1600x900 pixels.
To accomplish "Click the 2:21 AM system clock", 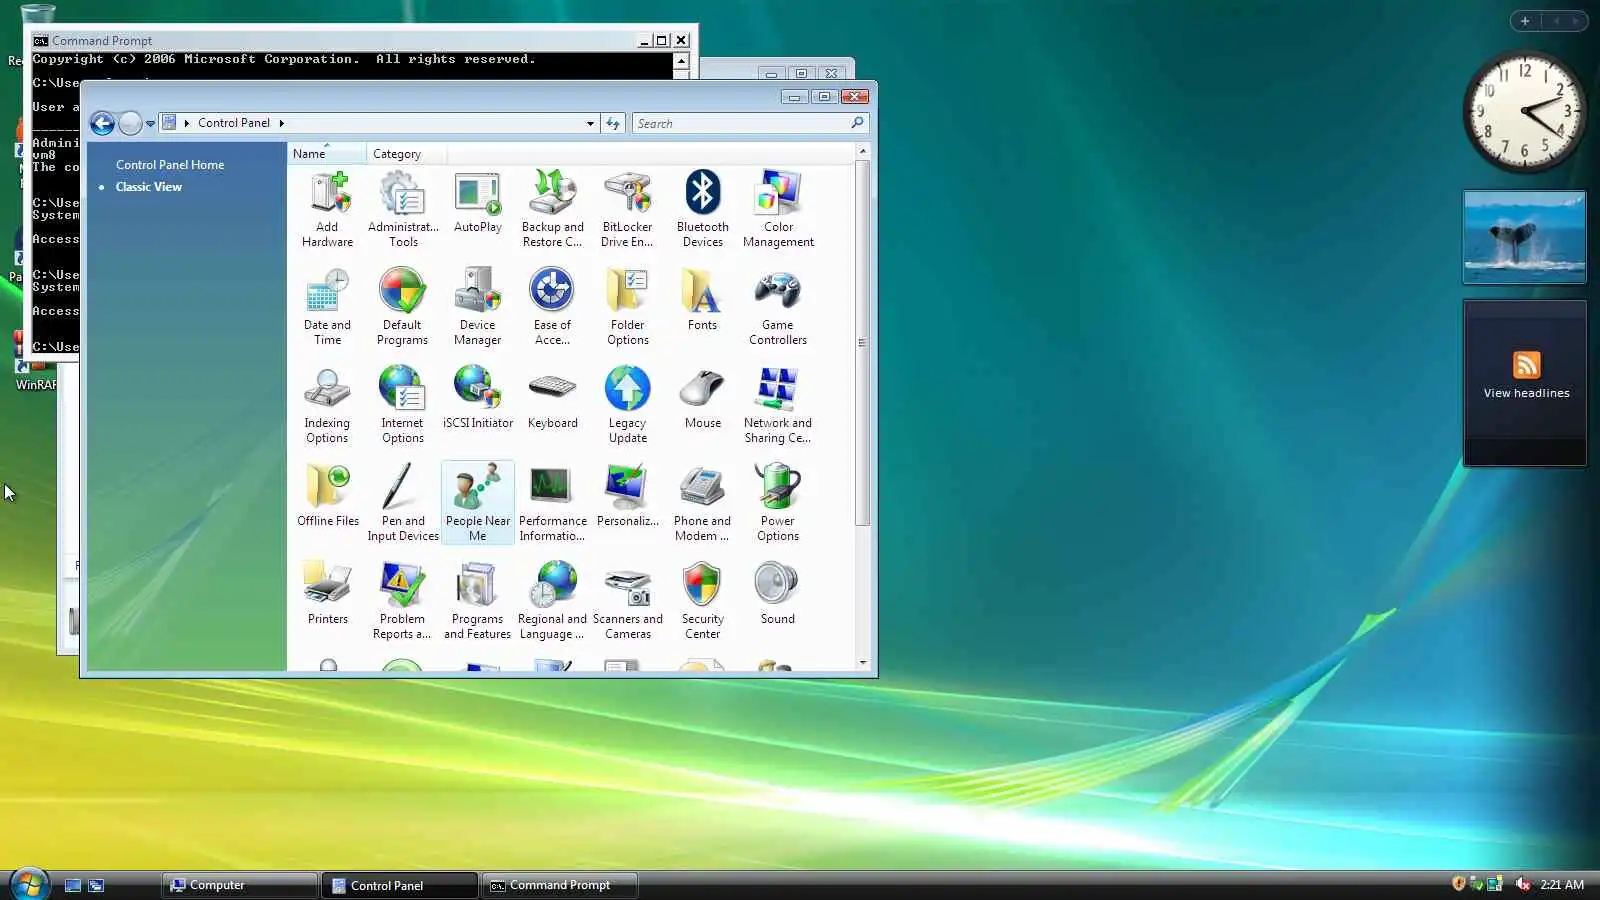I will coord(1562,885).
